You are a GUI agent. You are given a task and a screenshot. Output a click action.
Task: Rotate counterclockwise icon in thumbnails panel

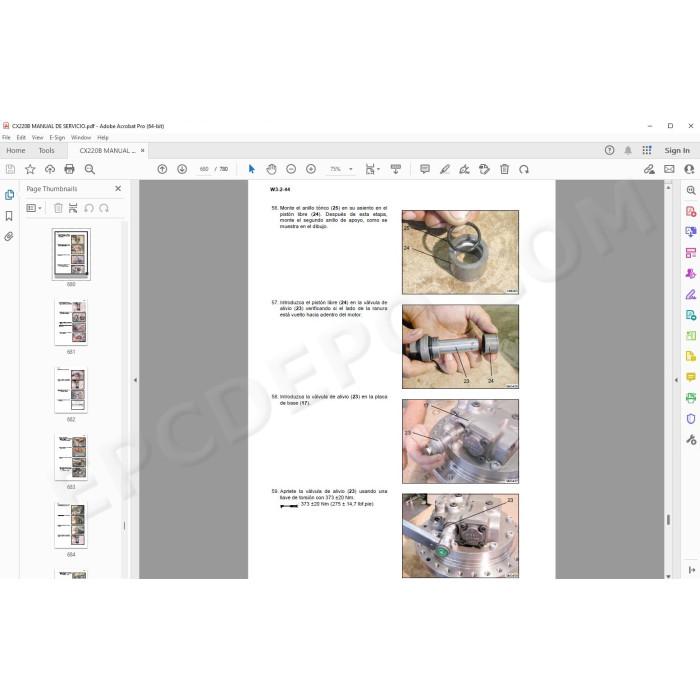pyautogui.click(x=89, y=208)
